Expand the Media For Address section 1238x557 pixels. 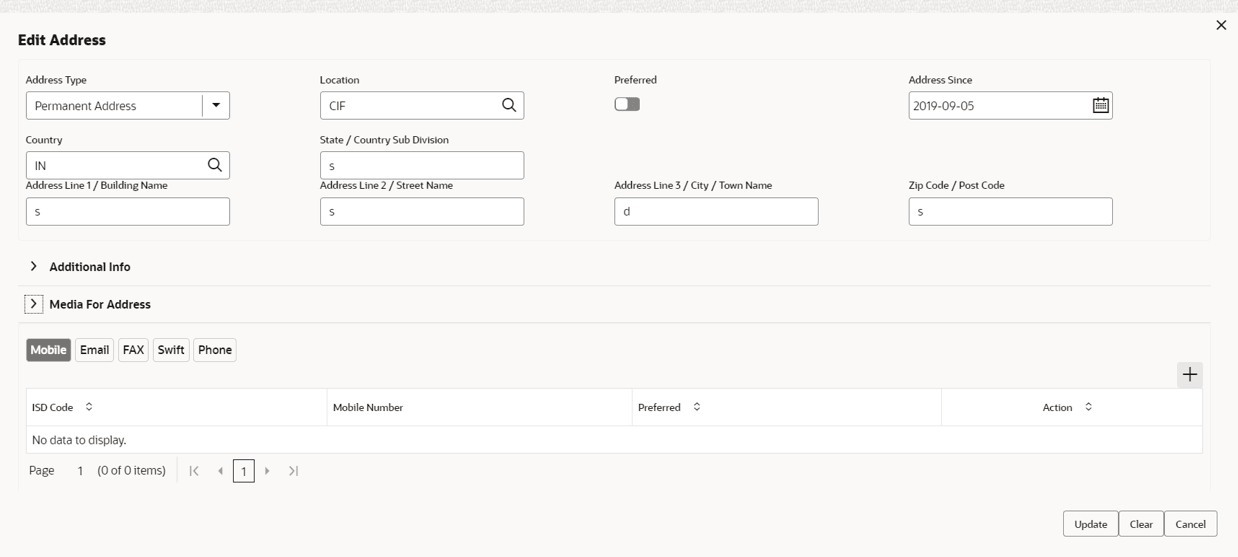tap(34, 304)
